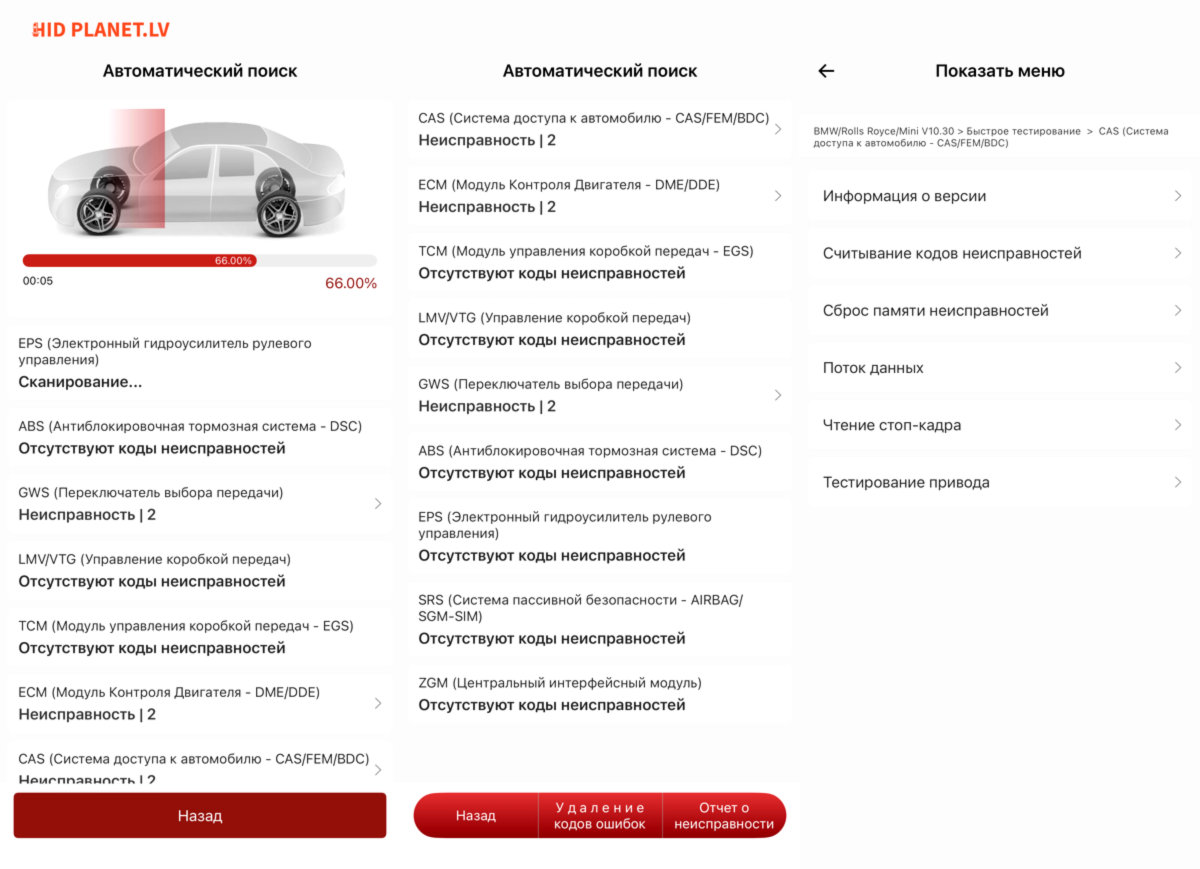Open details for ECM (Модуль Контроля Двигателя)
This screenshot has height=869, width=1200.
[600, 195]
